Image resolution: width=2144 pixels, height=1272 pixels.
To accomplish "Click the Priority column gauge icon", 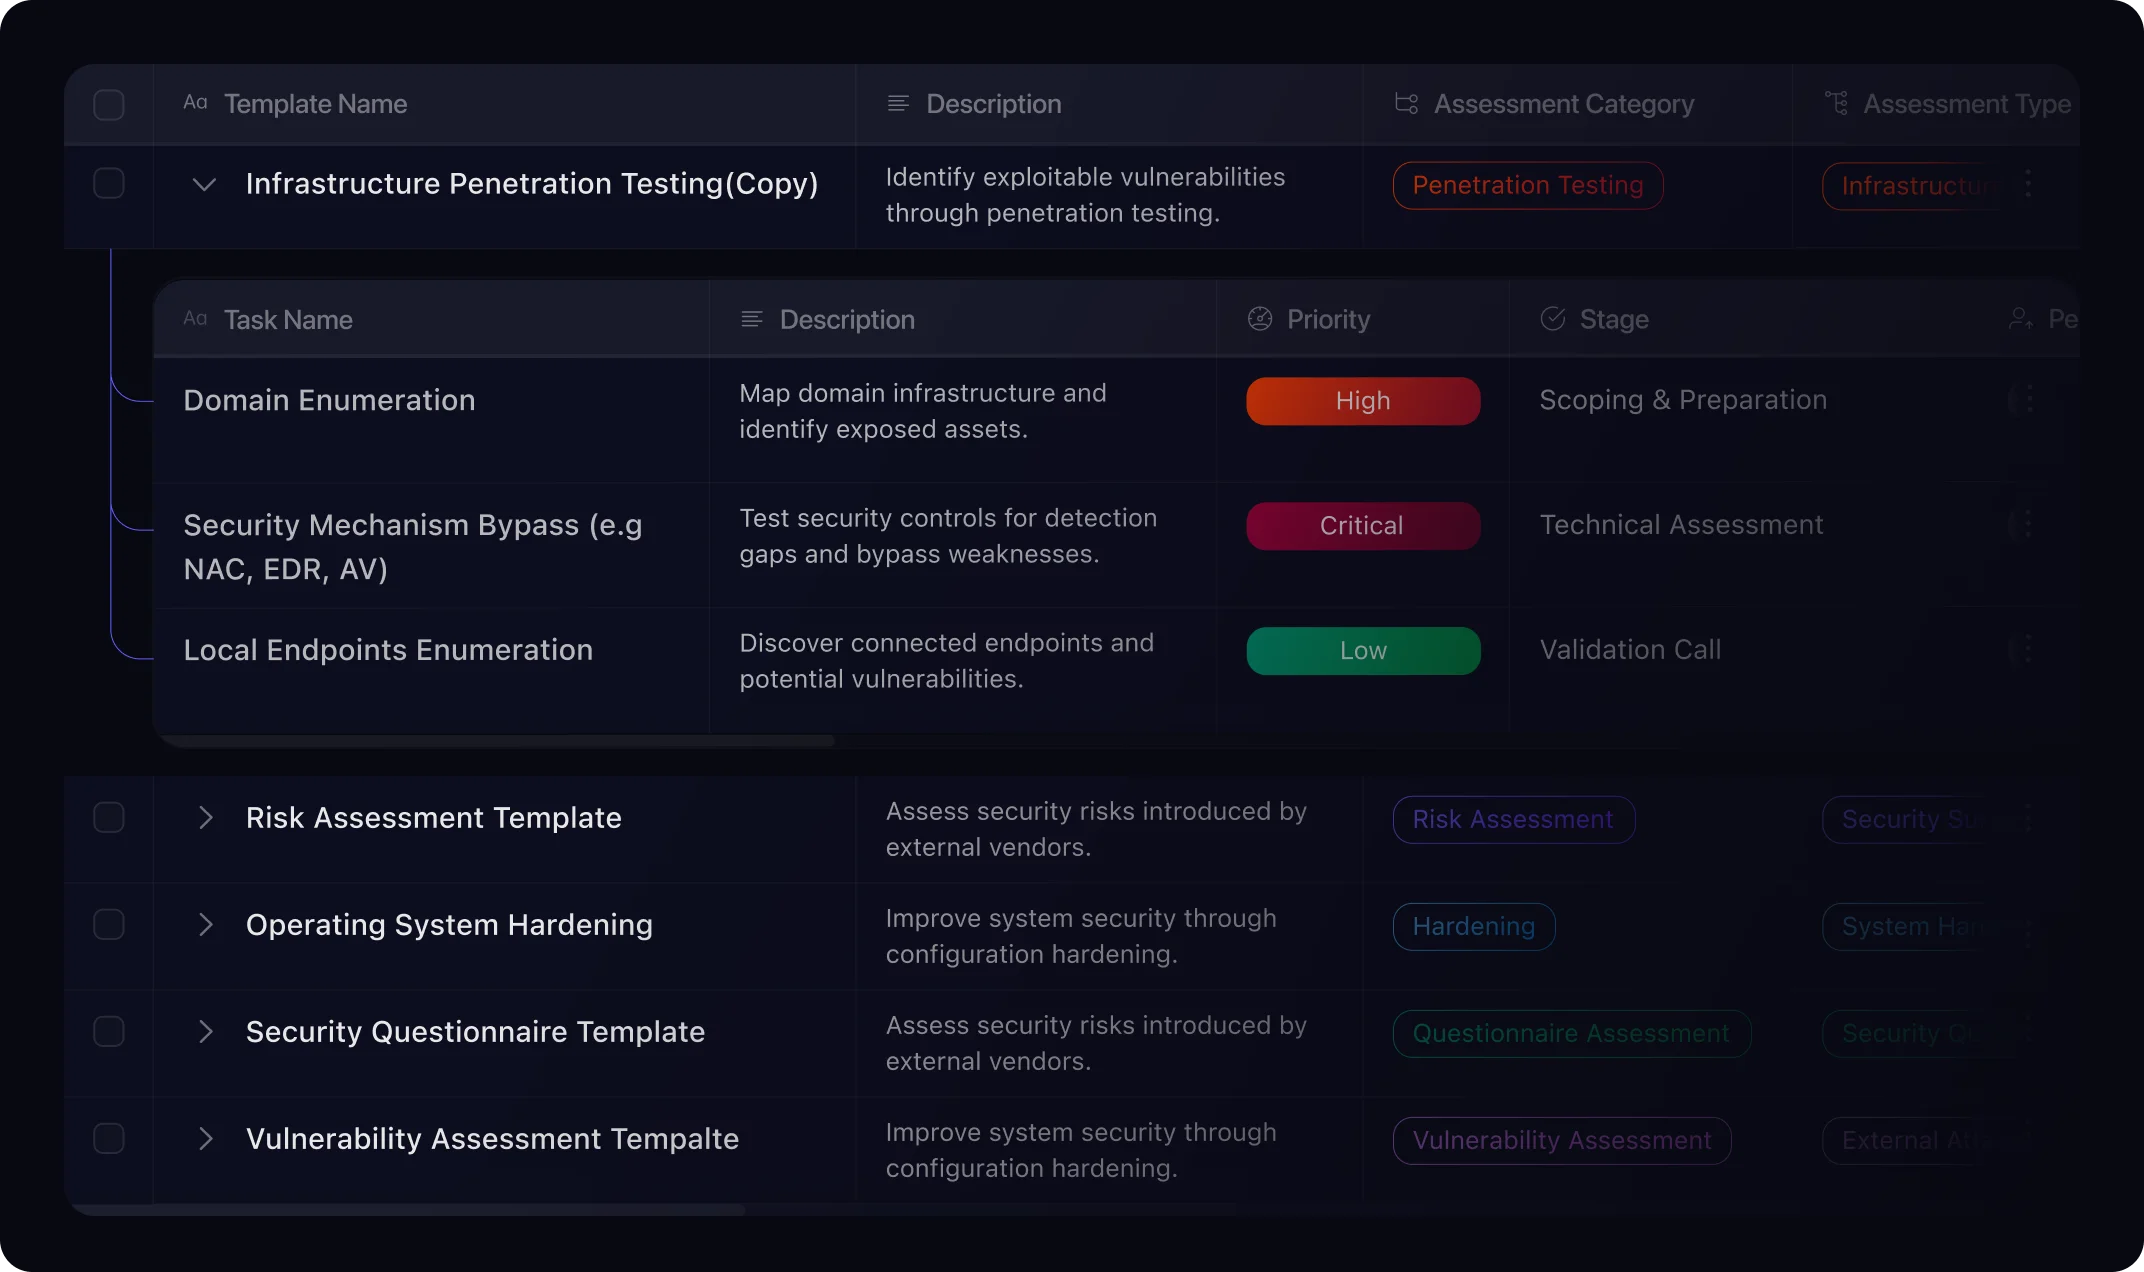I will 1260,319.
